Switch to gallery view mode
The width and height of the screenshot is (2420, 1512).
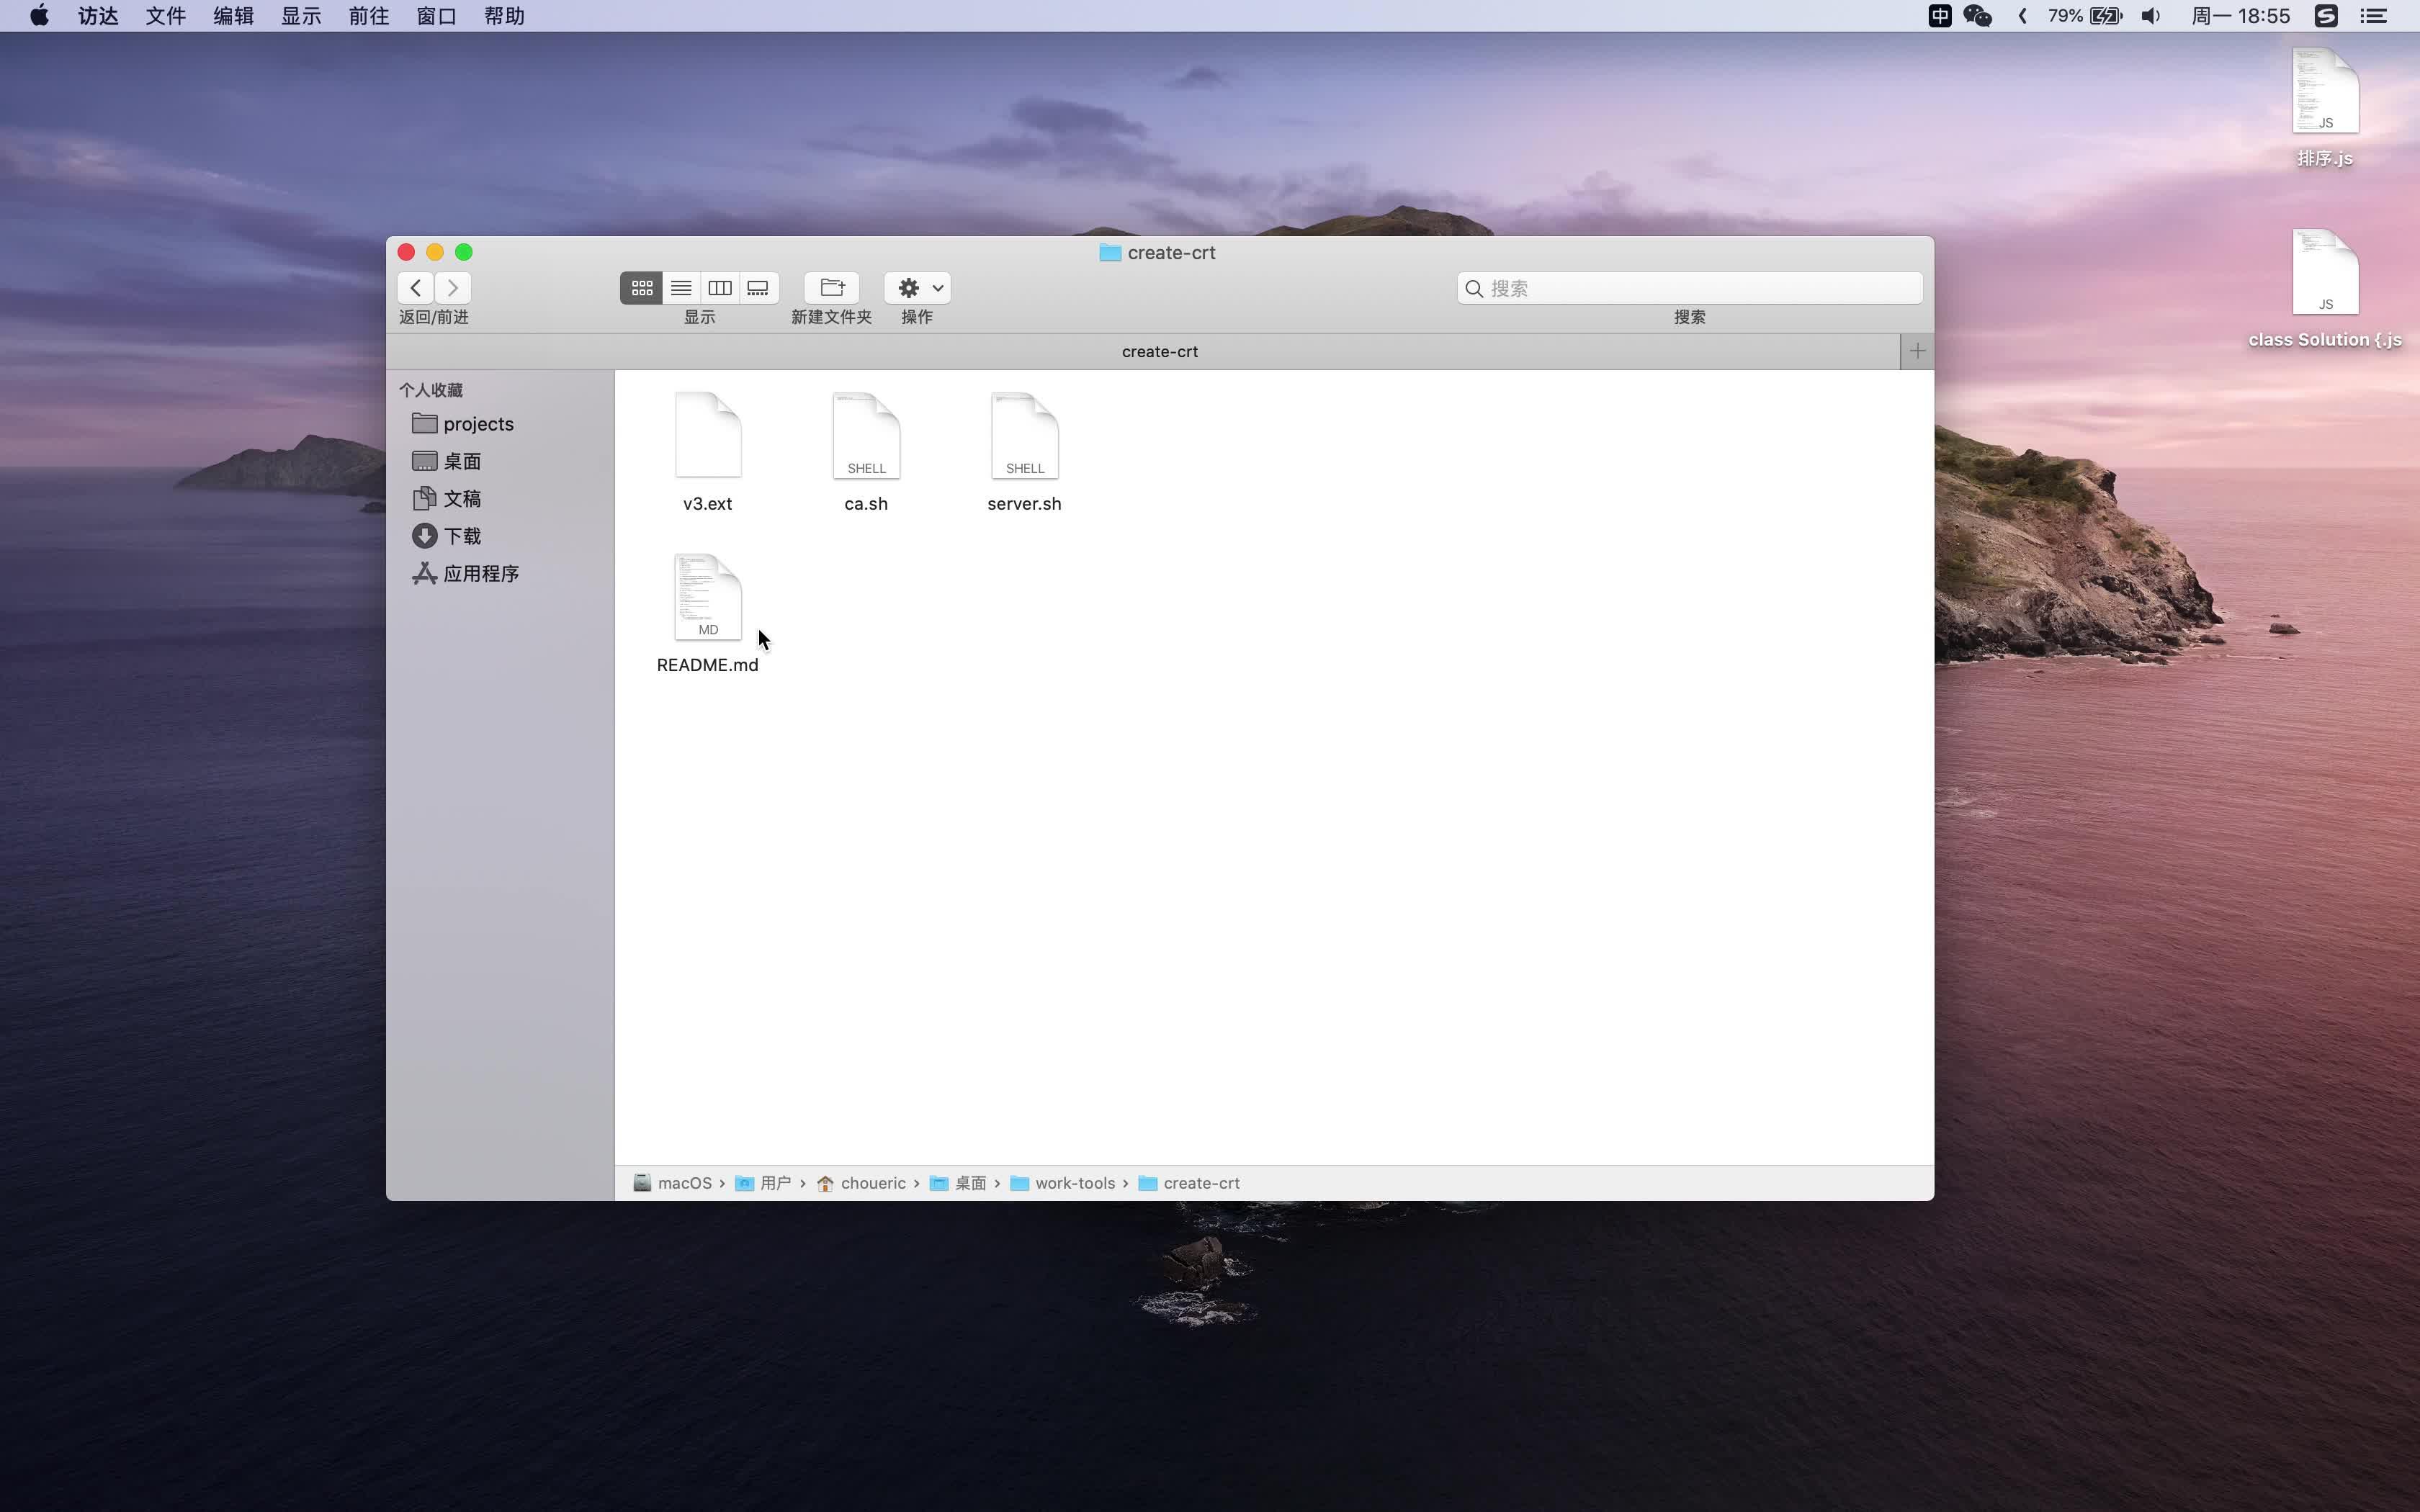(x=759, y=288)
